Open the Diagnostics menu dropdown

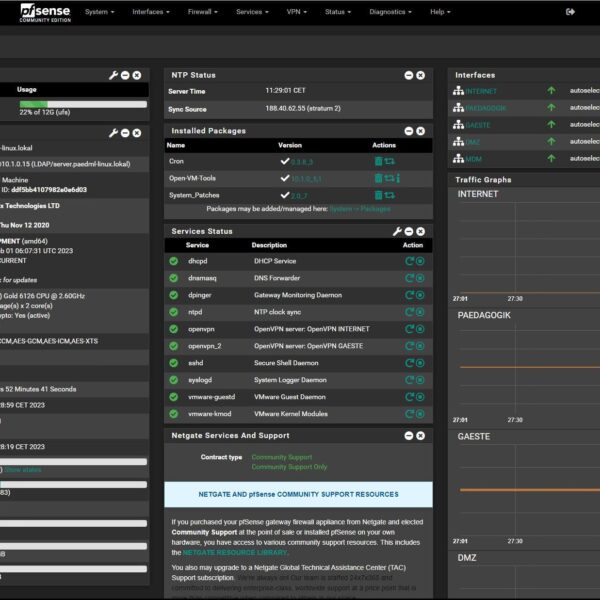point(390,12)
